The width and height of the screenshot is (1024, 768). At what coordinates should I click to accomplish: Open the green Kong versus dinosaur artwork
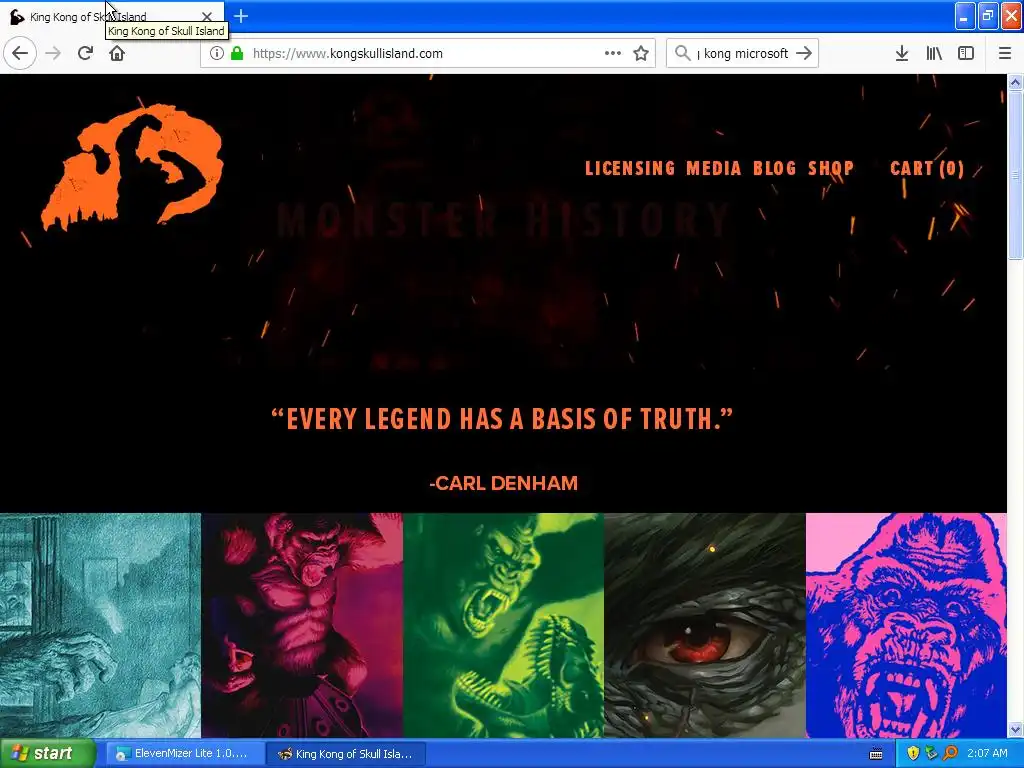pyautogui.click(x=503, y=625)
